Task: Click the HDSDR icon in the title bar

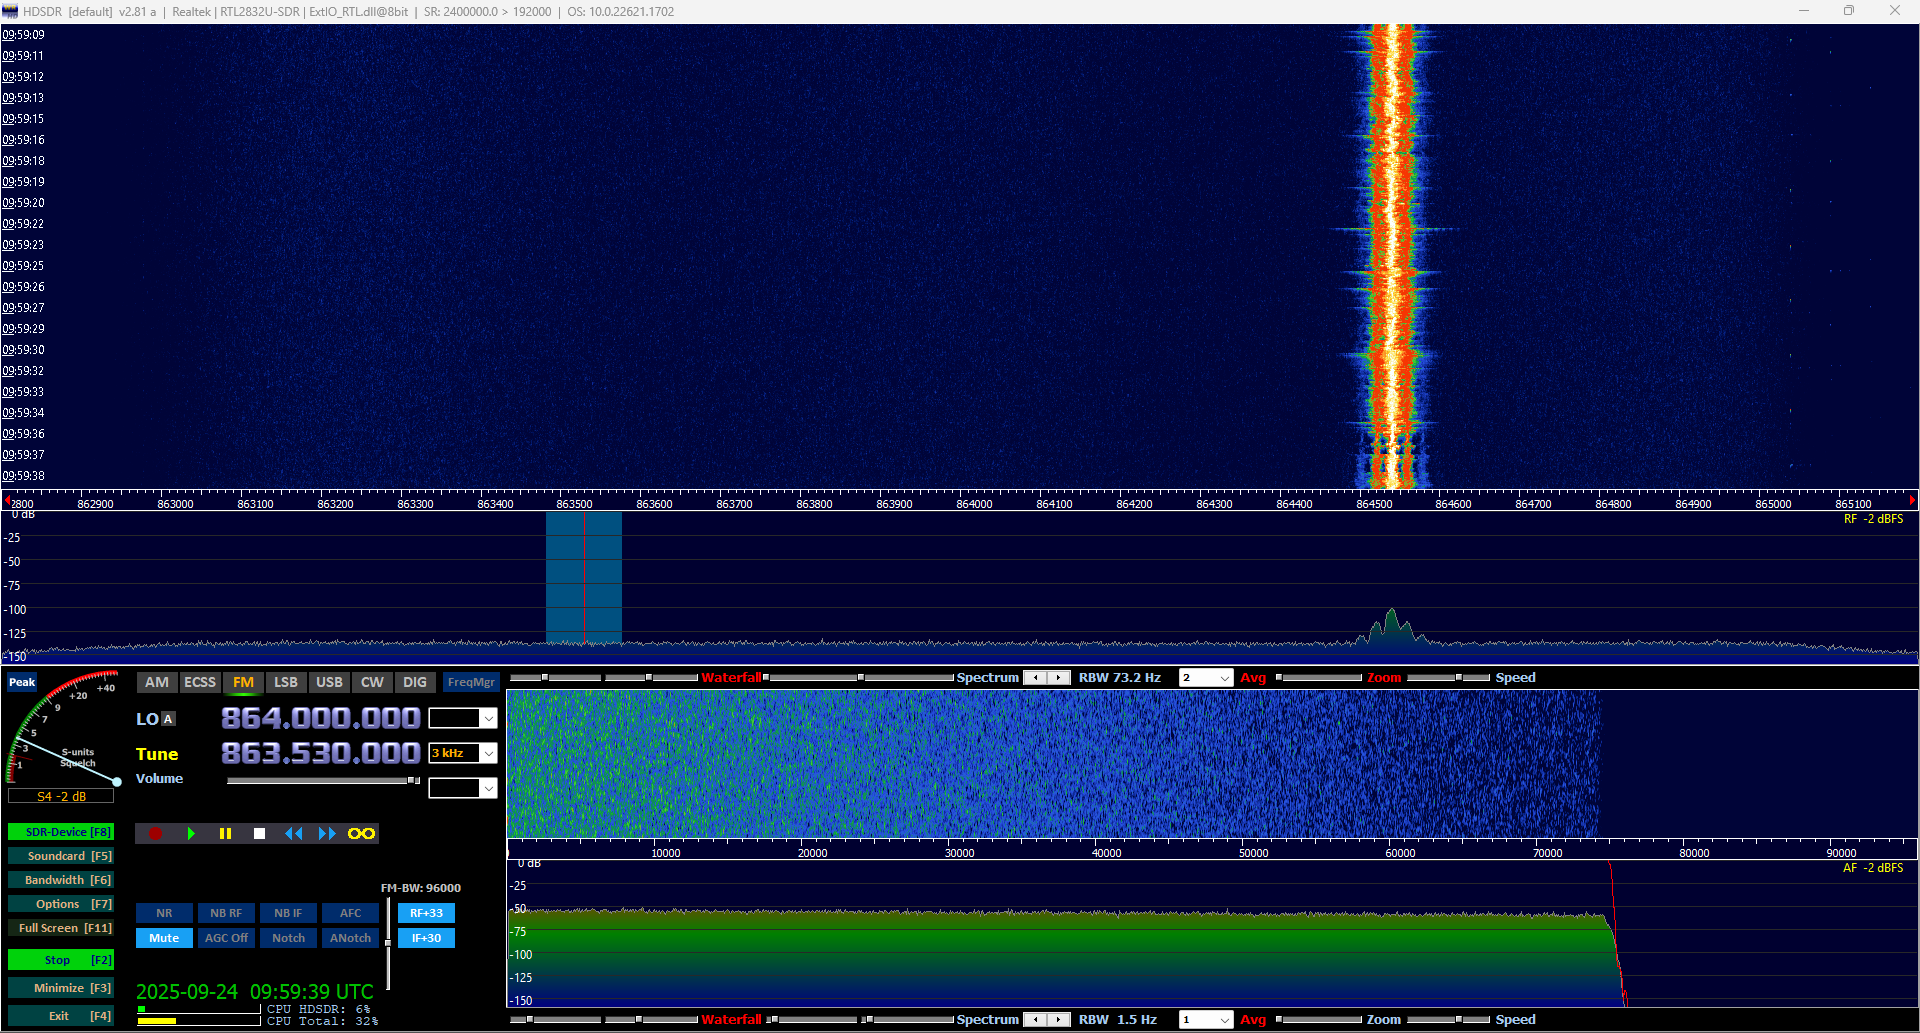Action: (10, 11)
